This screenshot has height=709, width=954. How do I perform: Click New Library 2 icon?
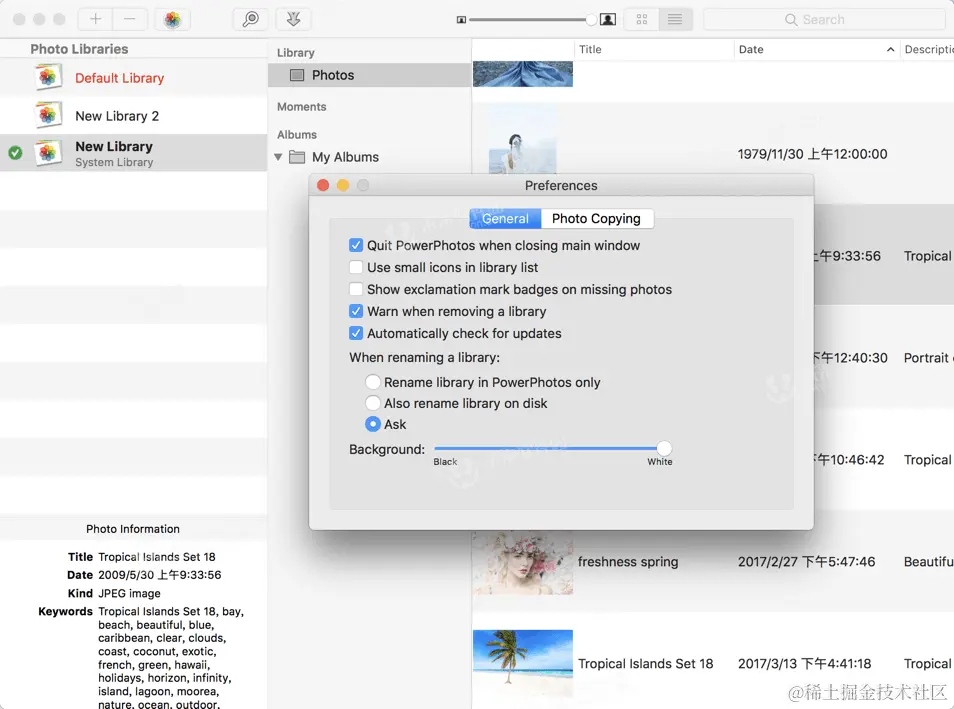[48, 115]
